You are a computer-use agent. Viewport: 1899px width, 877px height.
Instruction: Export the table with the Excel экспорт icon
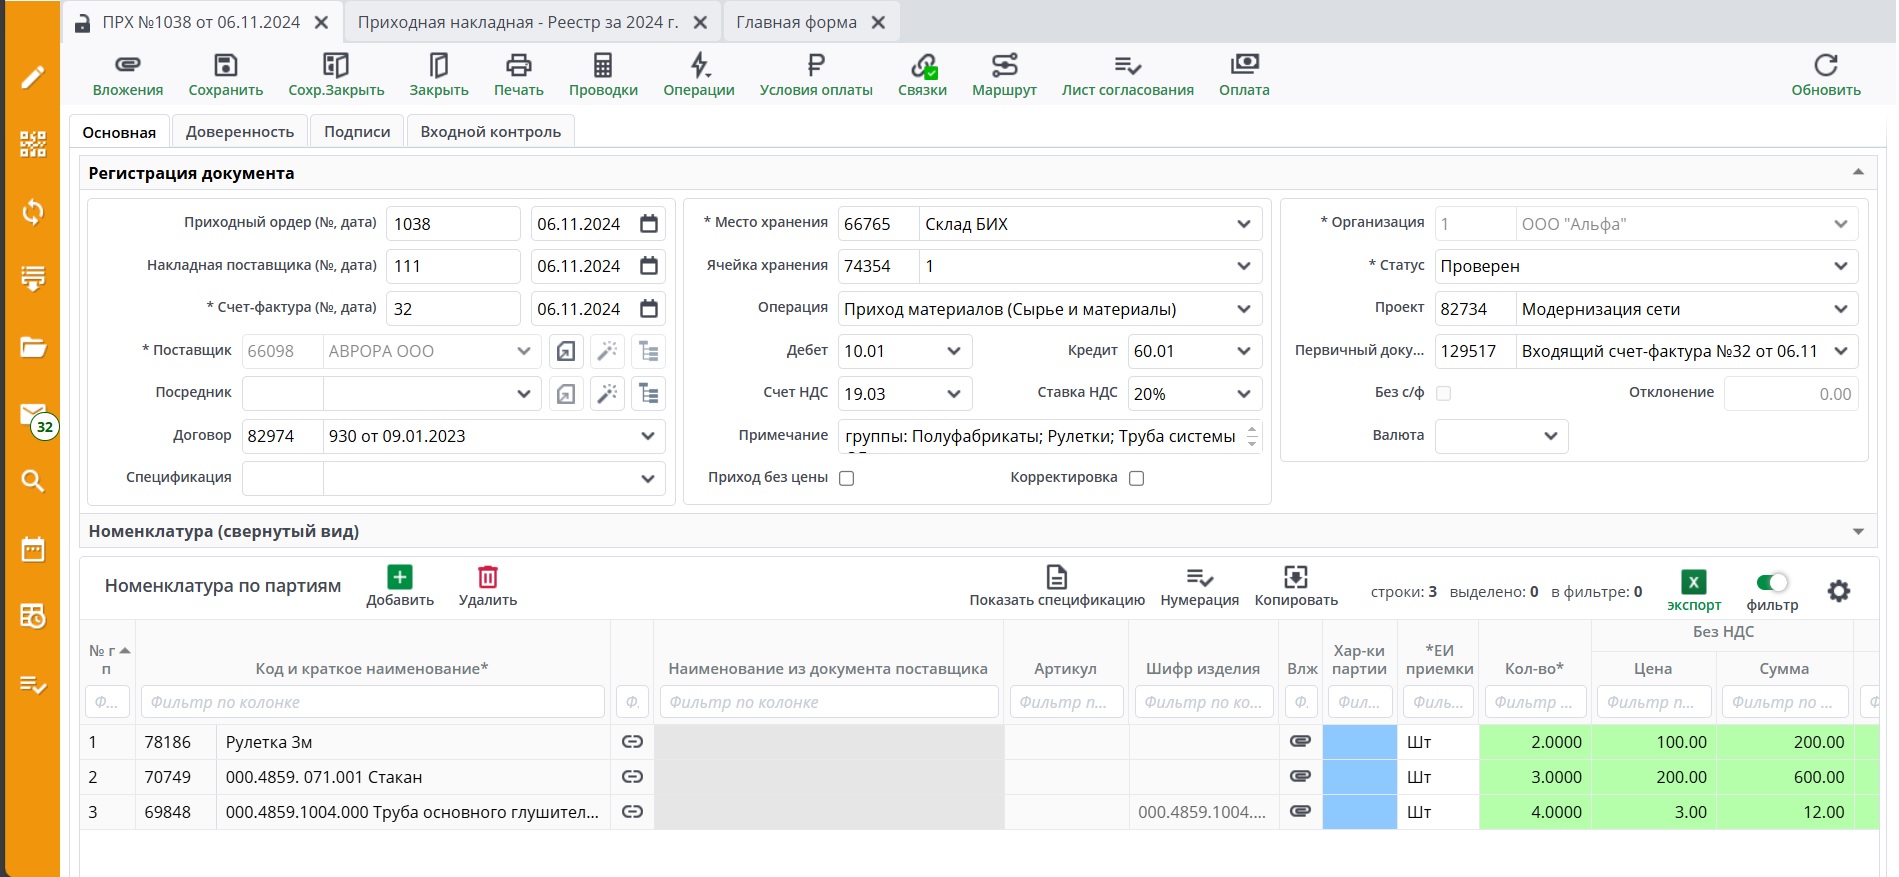pos(1693,583)
